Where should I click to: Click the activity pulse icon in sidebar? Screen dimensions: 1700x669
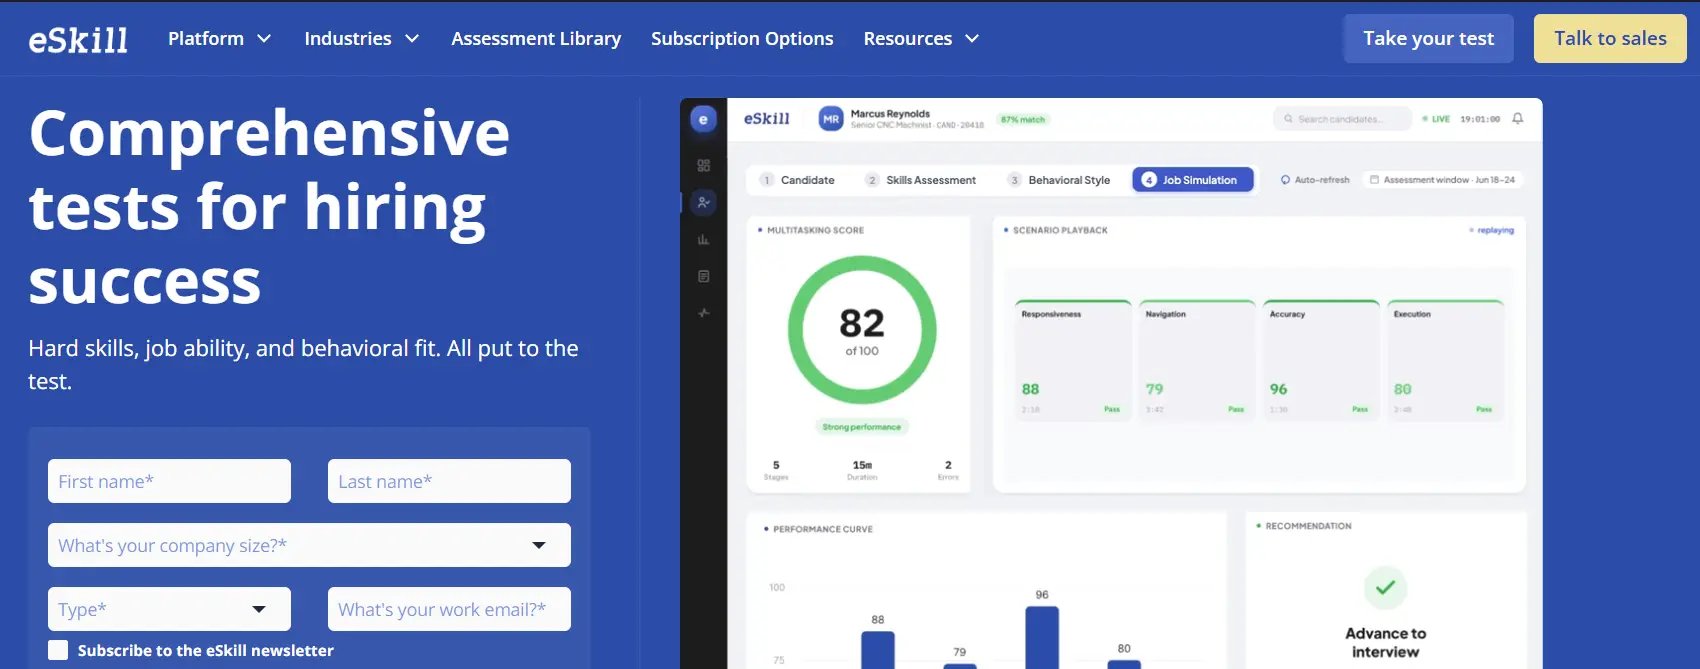704,313
